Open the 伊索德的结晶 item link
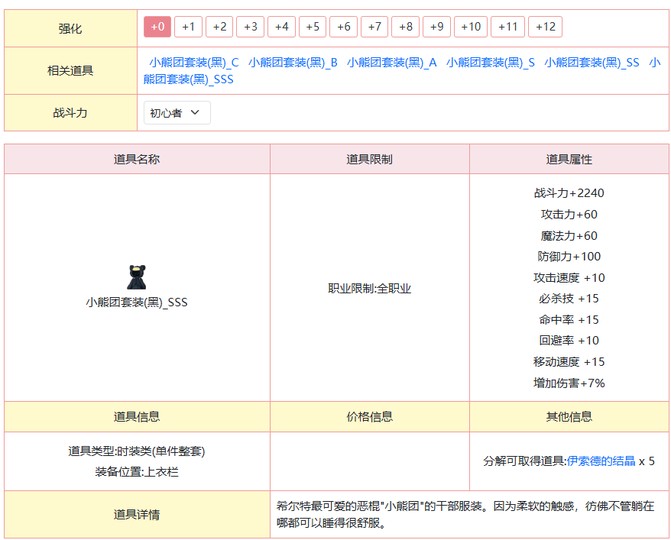Image resolution: width=671 pixels, height=540 pixels. [x=601, y=461]
